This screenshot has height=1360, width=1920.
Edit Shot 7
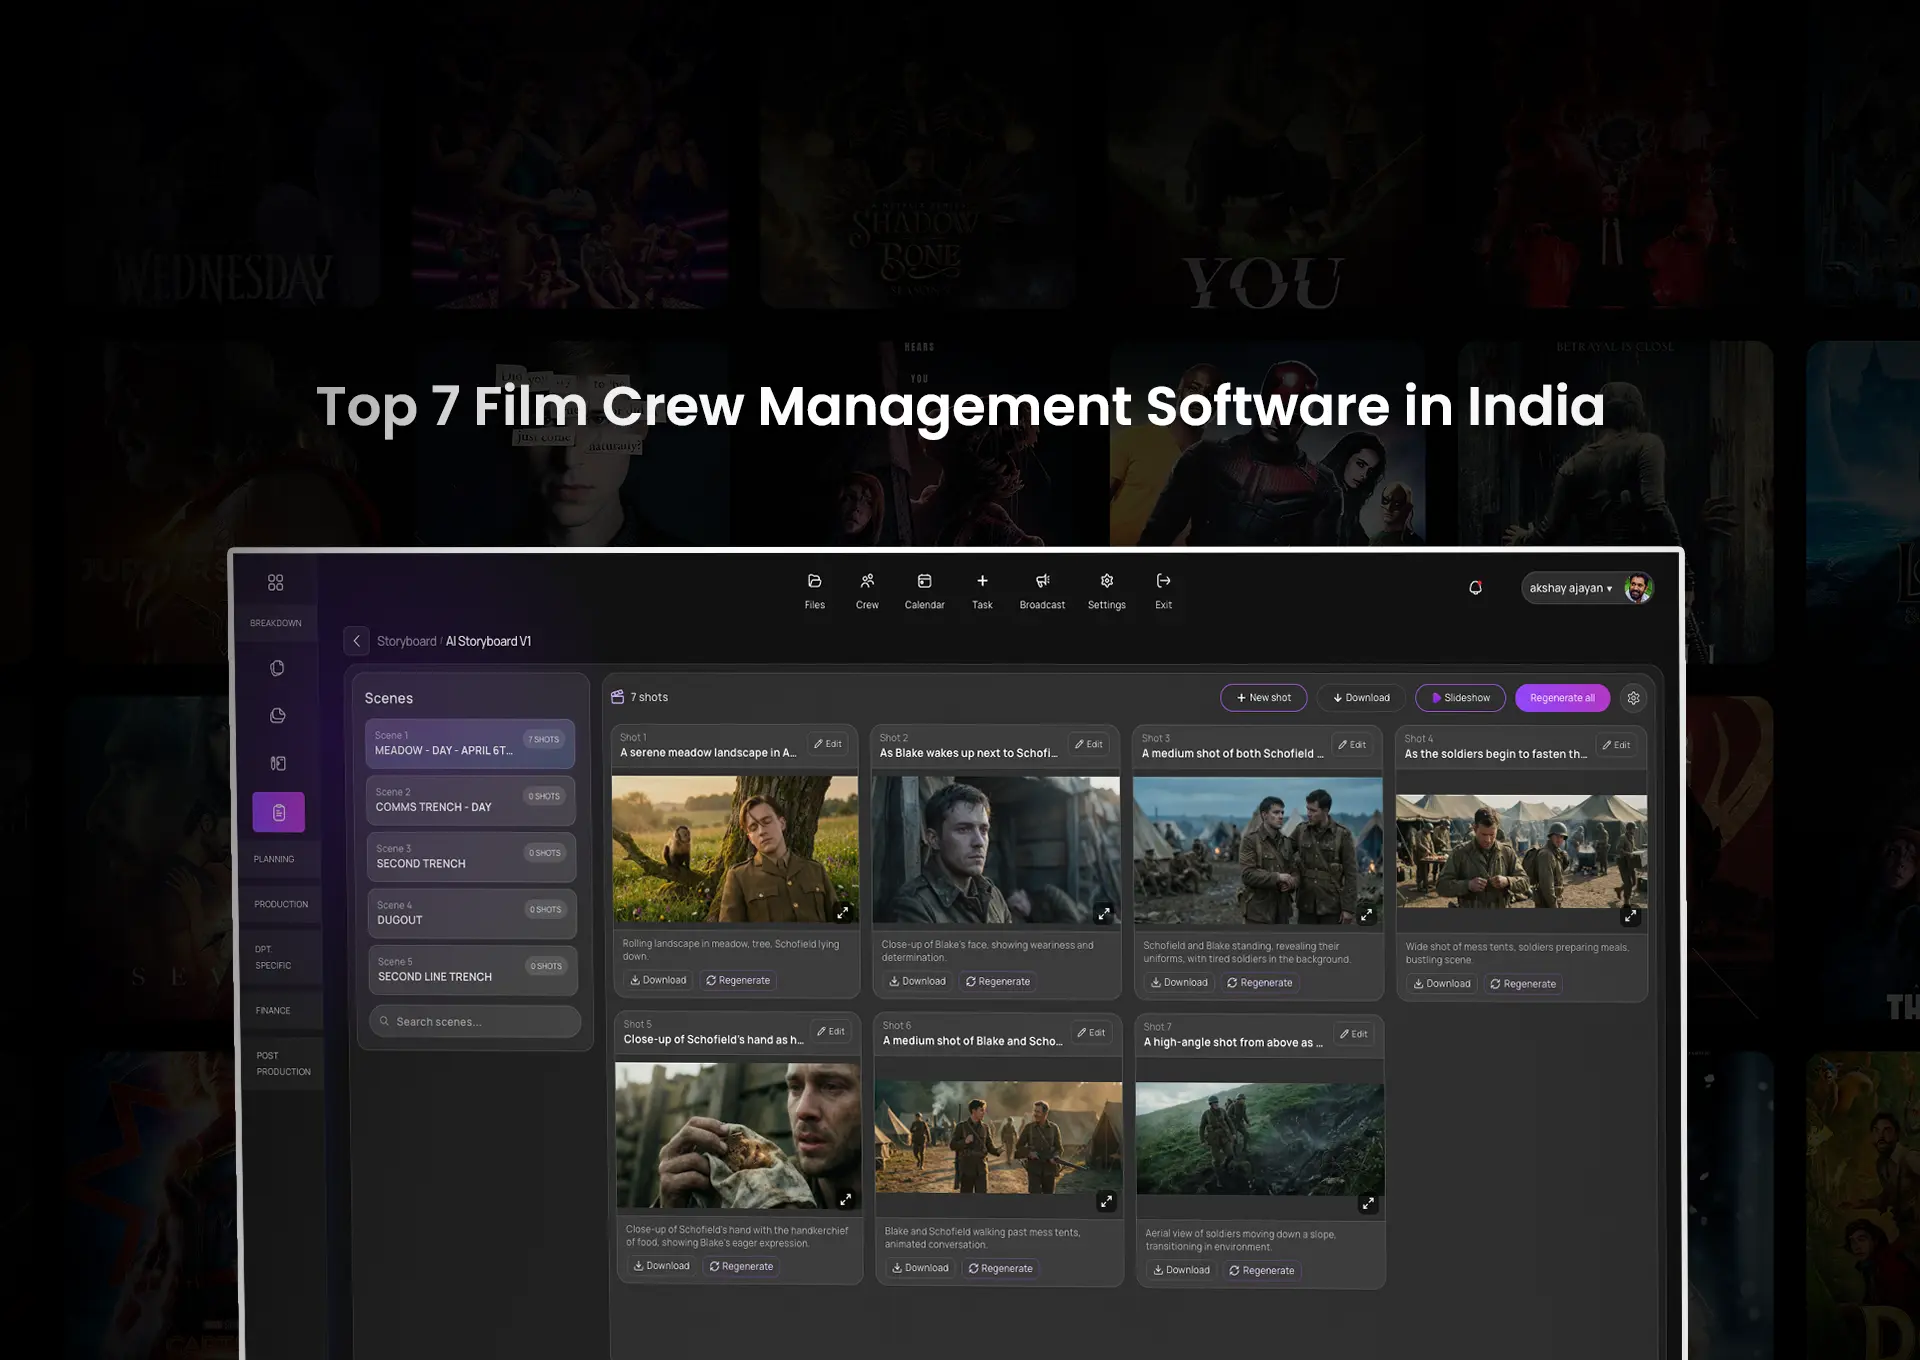point(1353,1034)
